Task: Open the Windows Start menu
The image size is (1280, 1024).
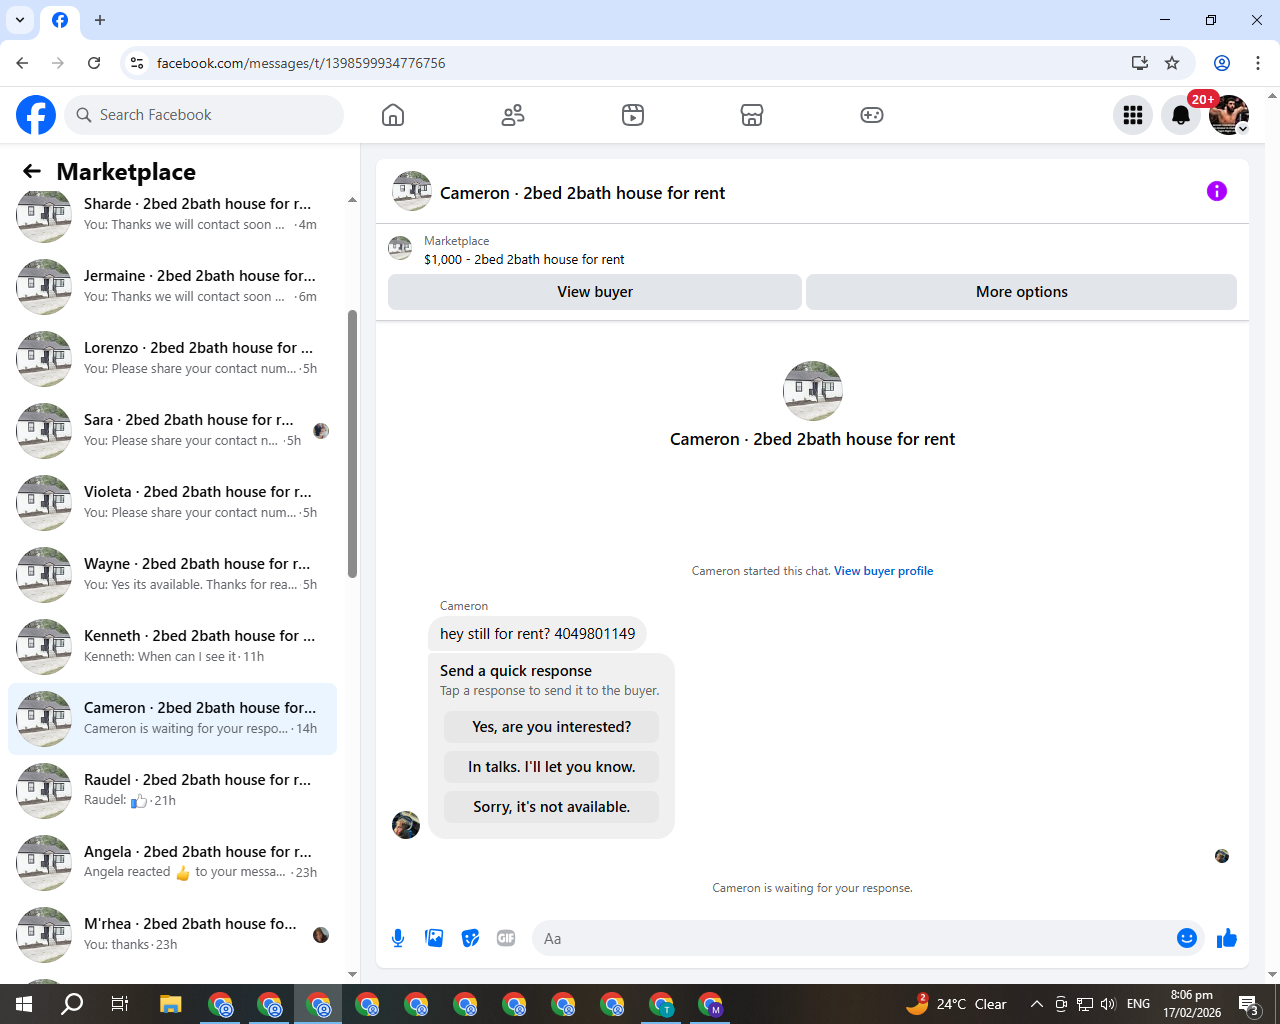Action: (24, 1004)
